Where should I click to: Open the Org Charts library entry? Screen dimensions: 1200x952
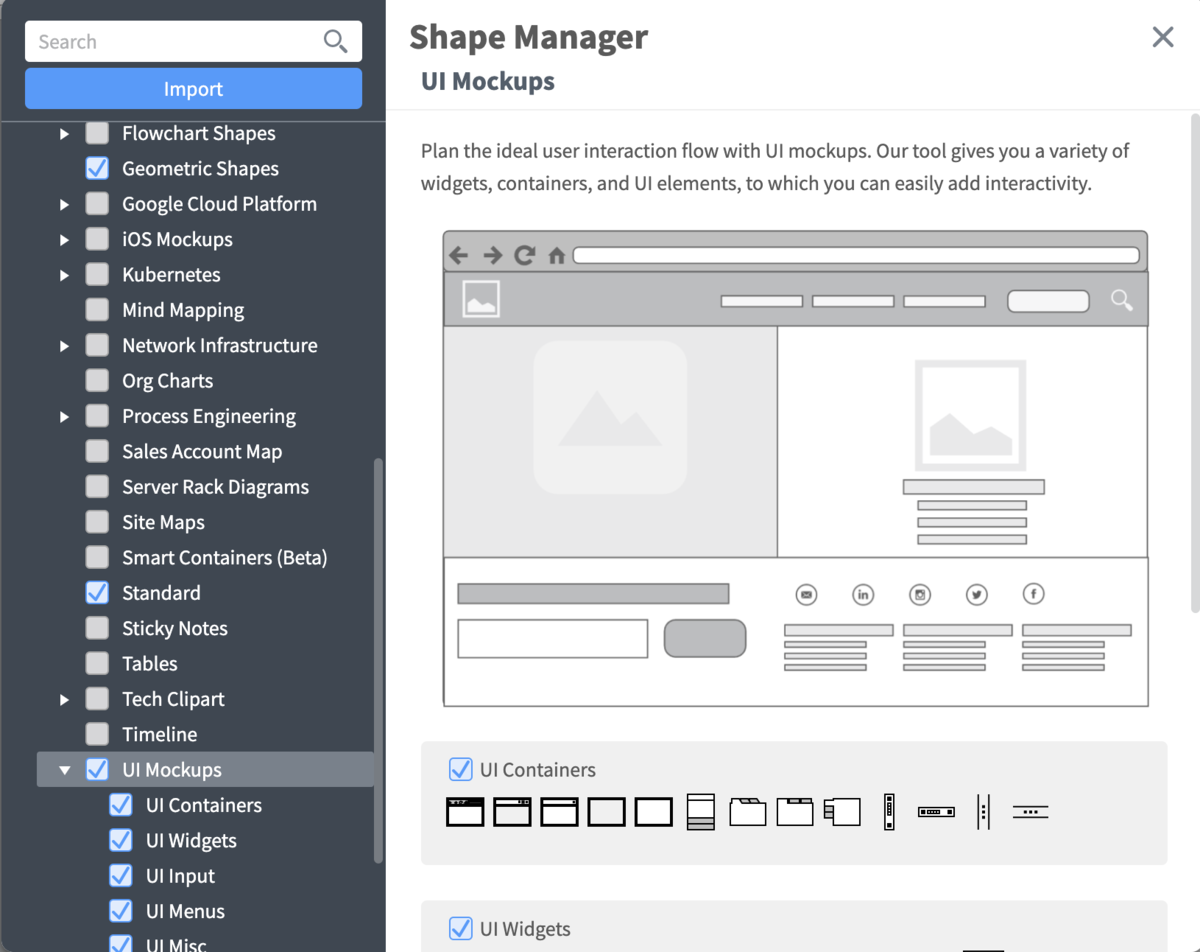tap(167, 381)
